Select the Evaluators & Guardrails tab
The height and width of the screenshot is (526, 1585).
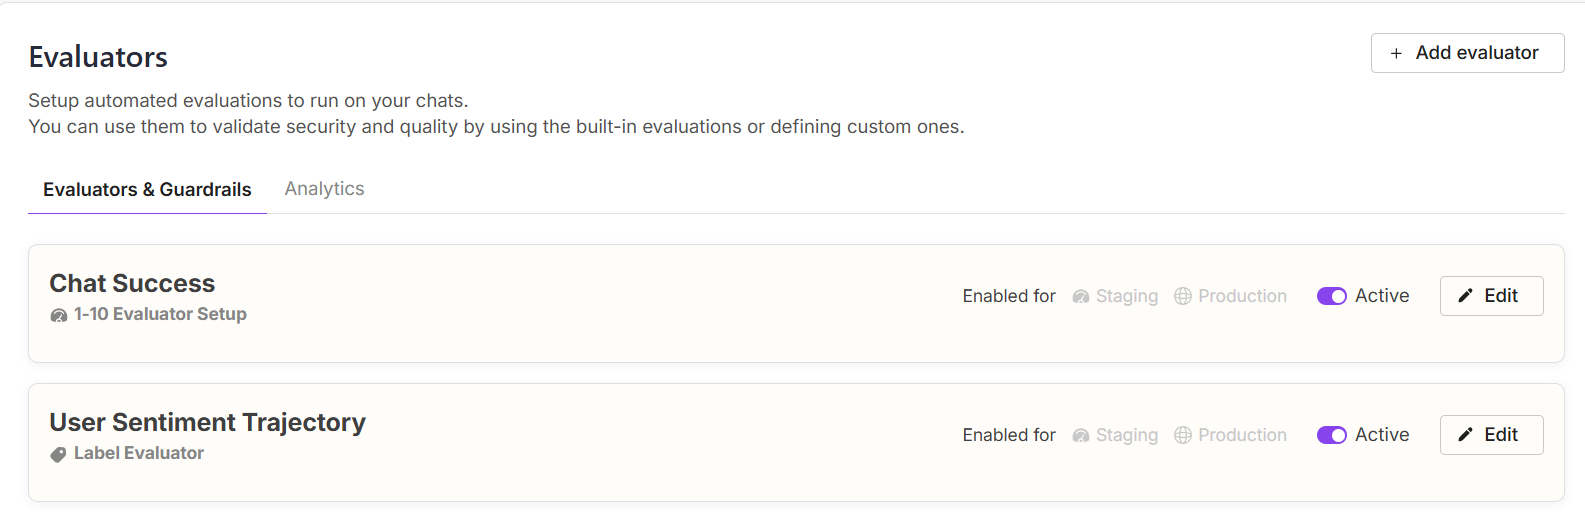coord(147,190)
